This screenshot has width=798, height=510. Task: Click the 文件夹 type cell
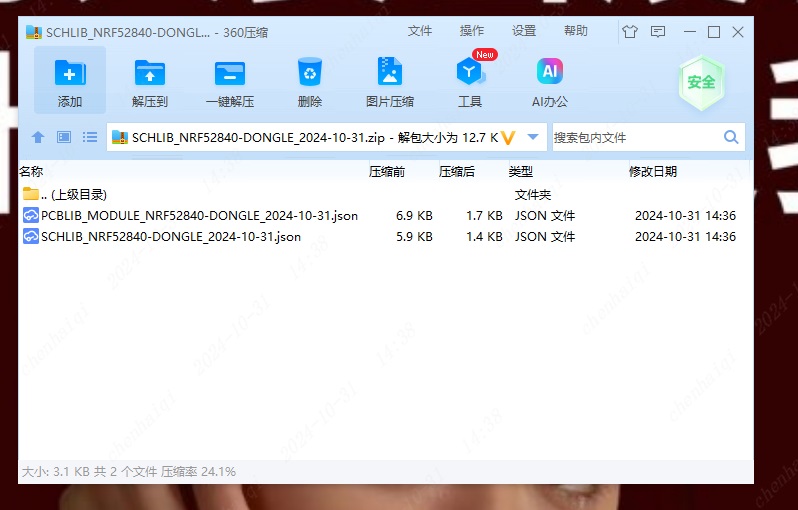533,194
